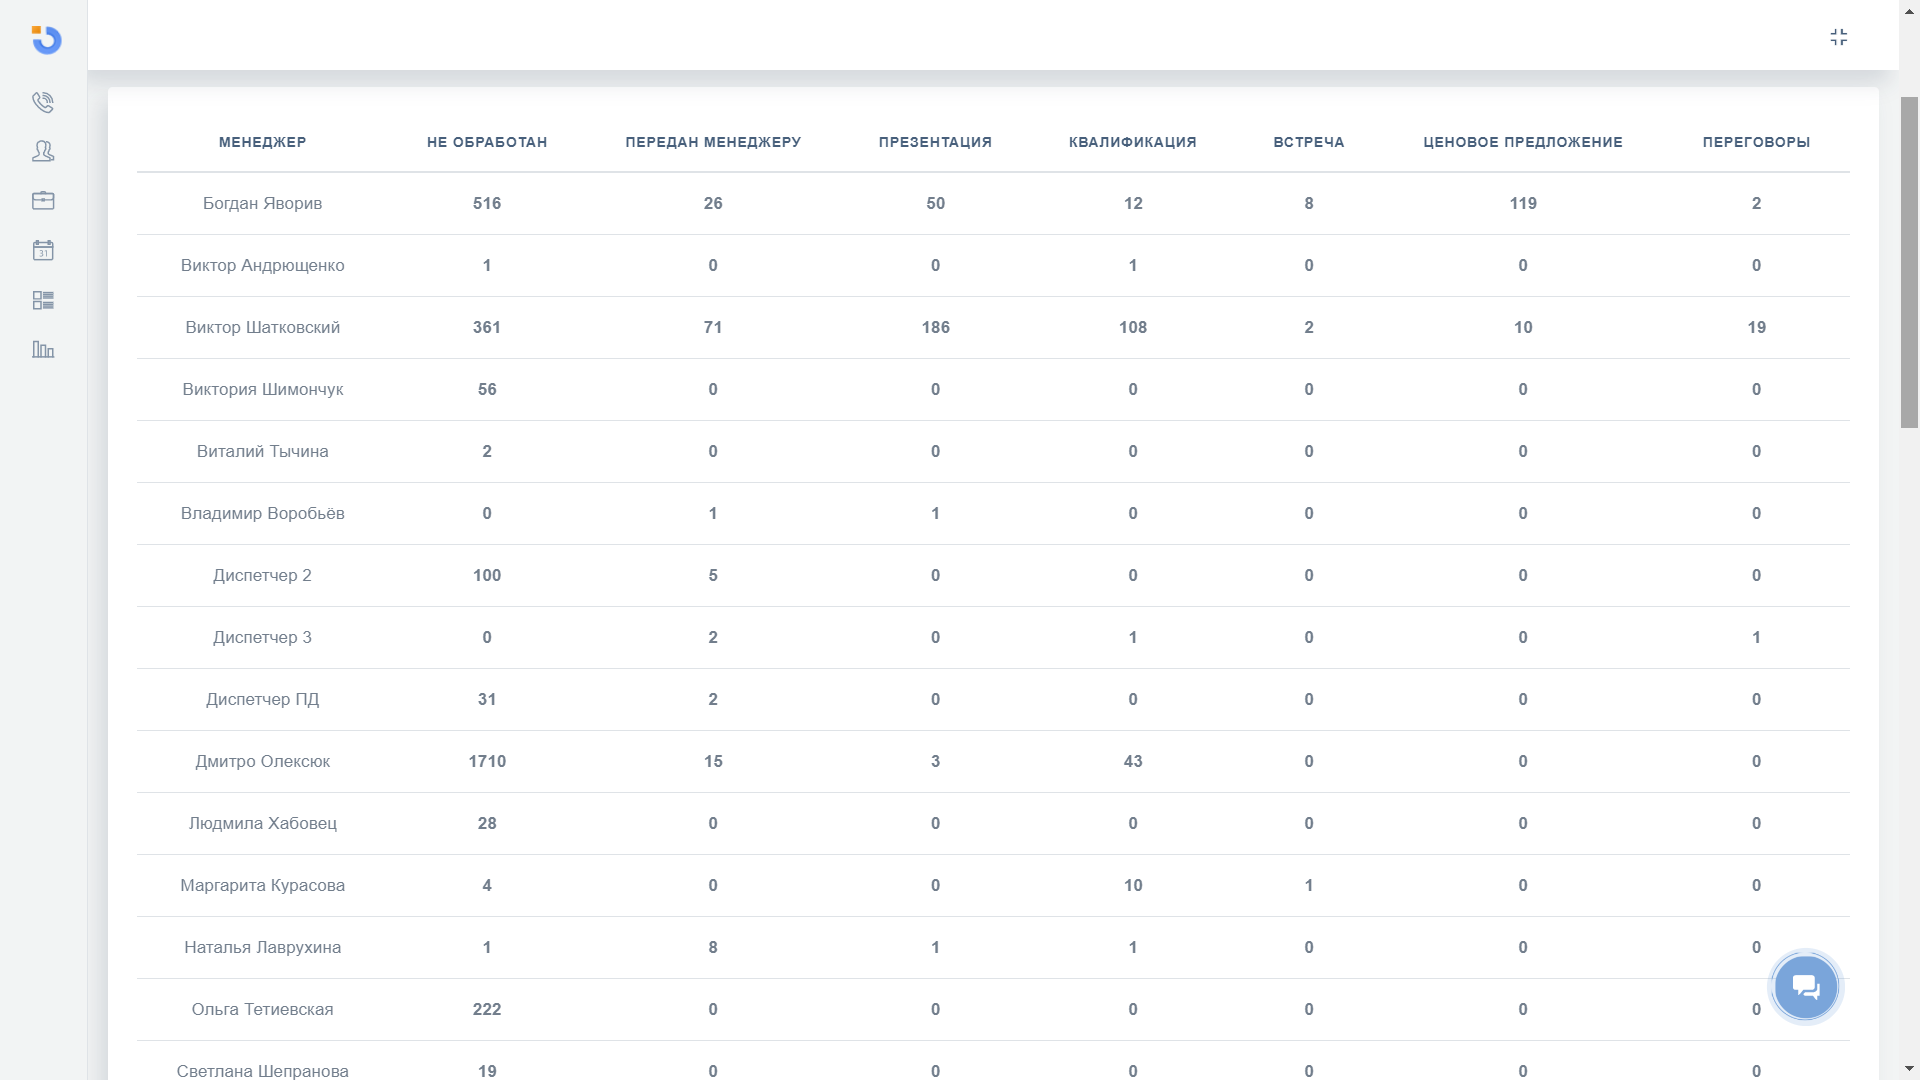Click the Менеджер column header
This screenshot has width=1920, height=1080.
262,142
